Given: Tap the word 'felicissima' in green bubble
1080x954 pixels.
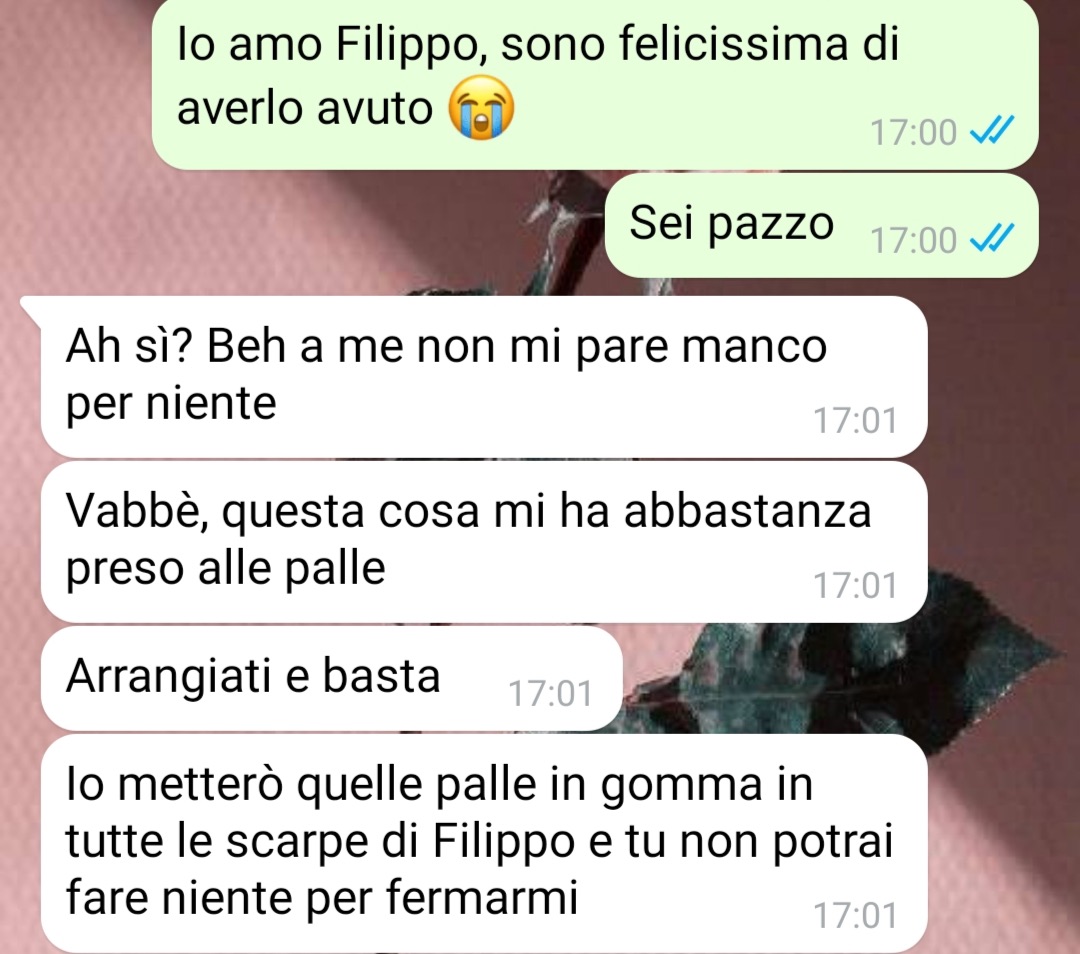Looking at the screenshot, I should click(x=733, y=43).
